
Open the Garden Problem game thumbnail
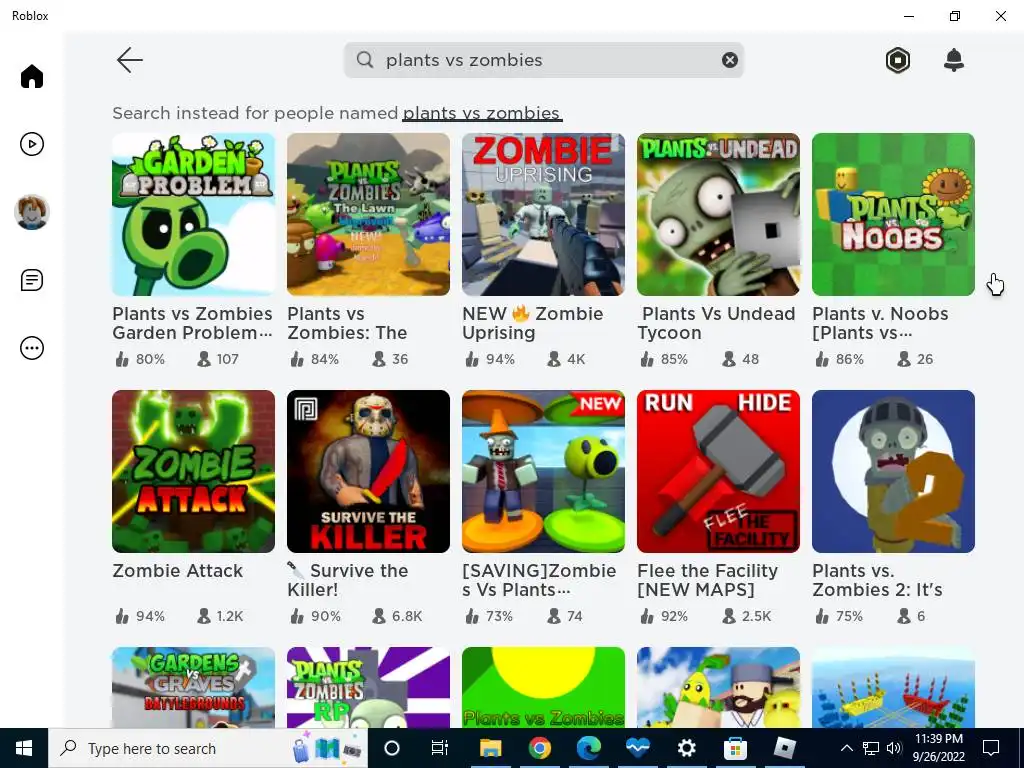pyautogui.click(x=193, y=214)
